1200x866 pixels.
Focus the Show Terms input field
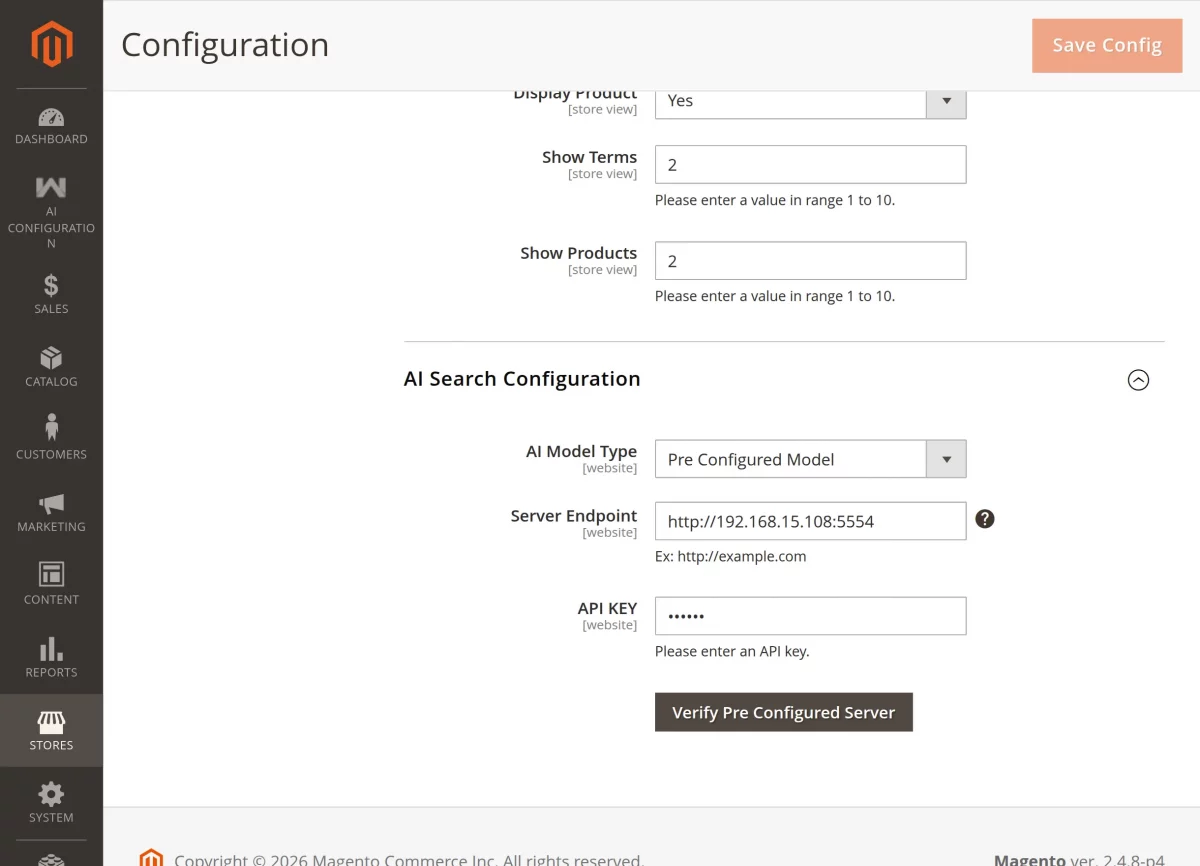(x=810, y=164)
